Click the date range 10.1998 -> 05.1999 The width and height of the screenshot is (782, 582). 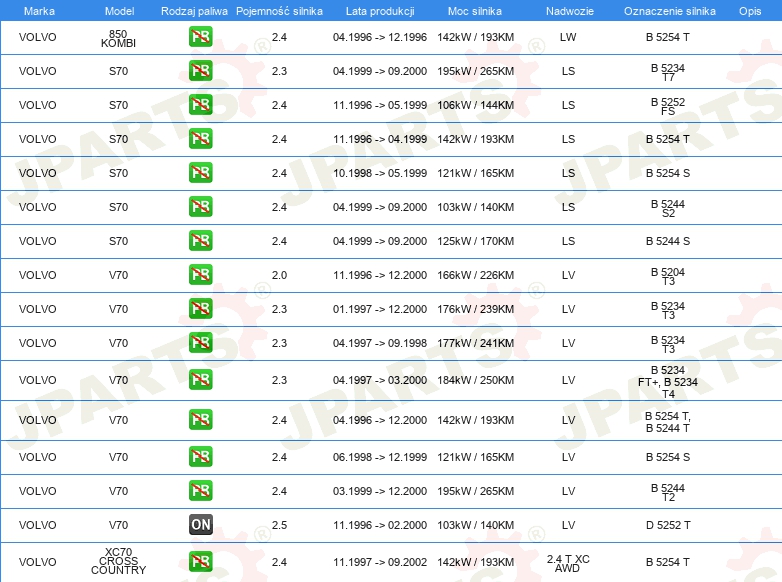click(x=380, y=173)
